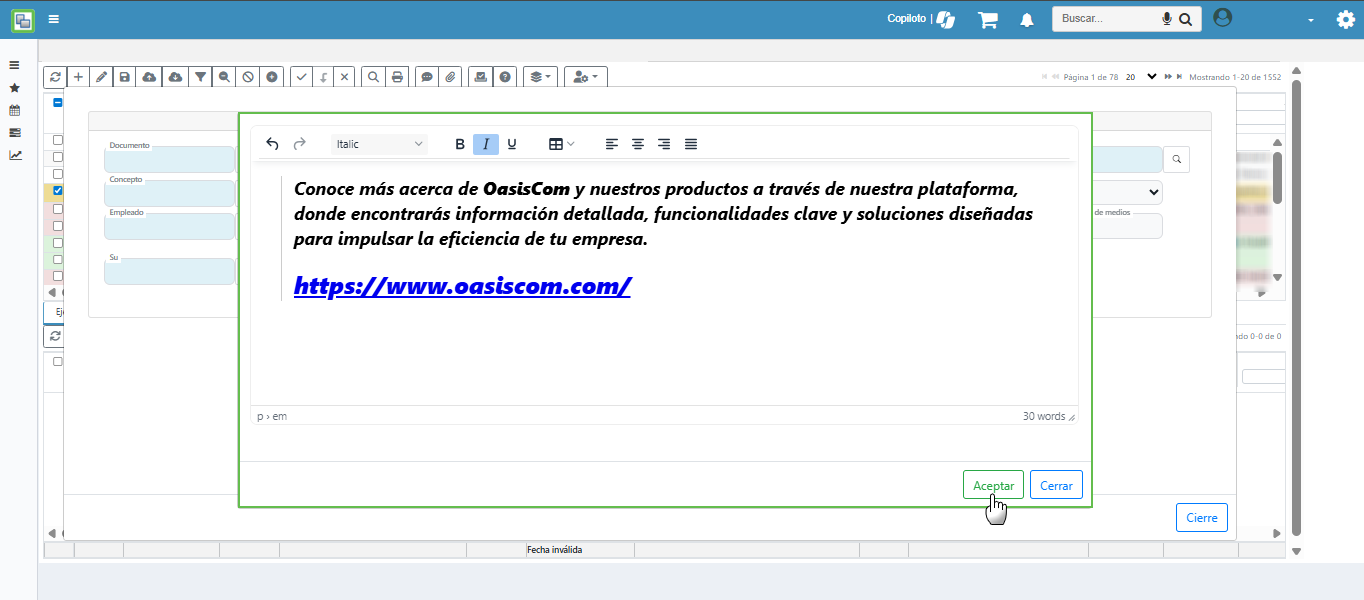Click the Buscar search field

click(x=1106, y=19)
